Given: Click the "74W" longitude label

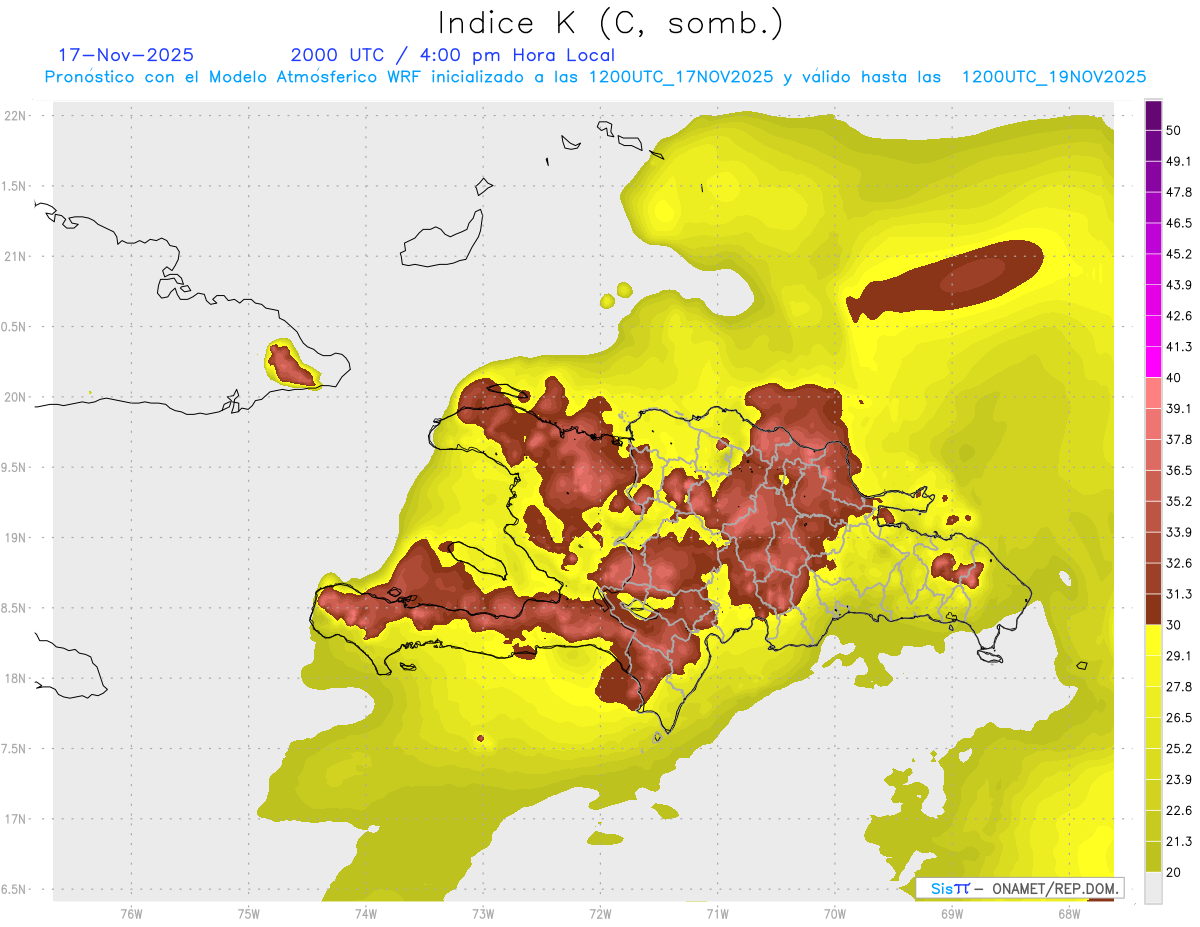Looking at the screenshot, I should (x=366, y=913).
